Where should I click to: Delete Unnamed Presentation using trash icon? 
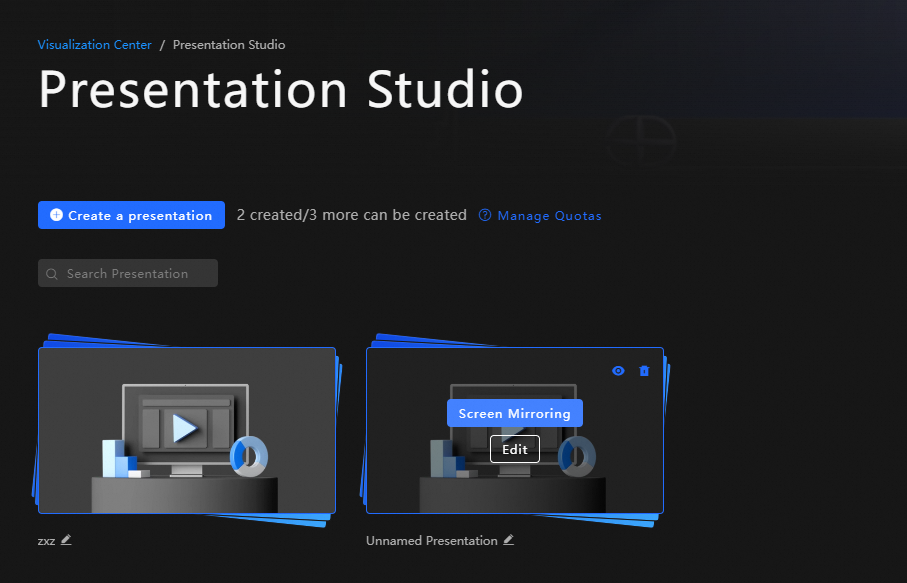pyautogui.click(x=644, y=371)
